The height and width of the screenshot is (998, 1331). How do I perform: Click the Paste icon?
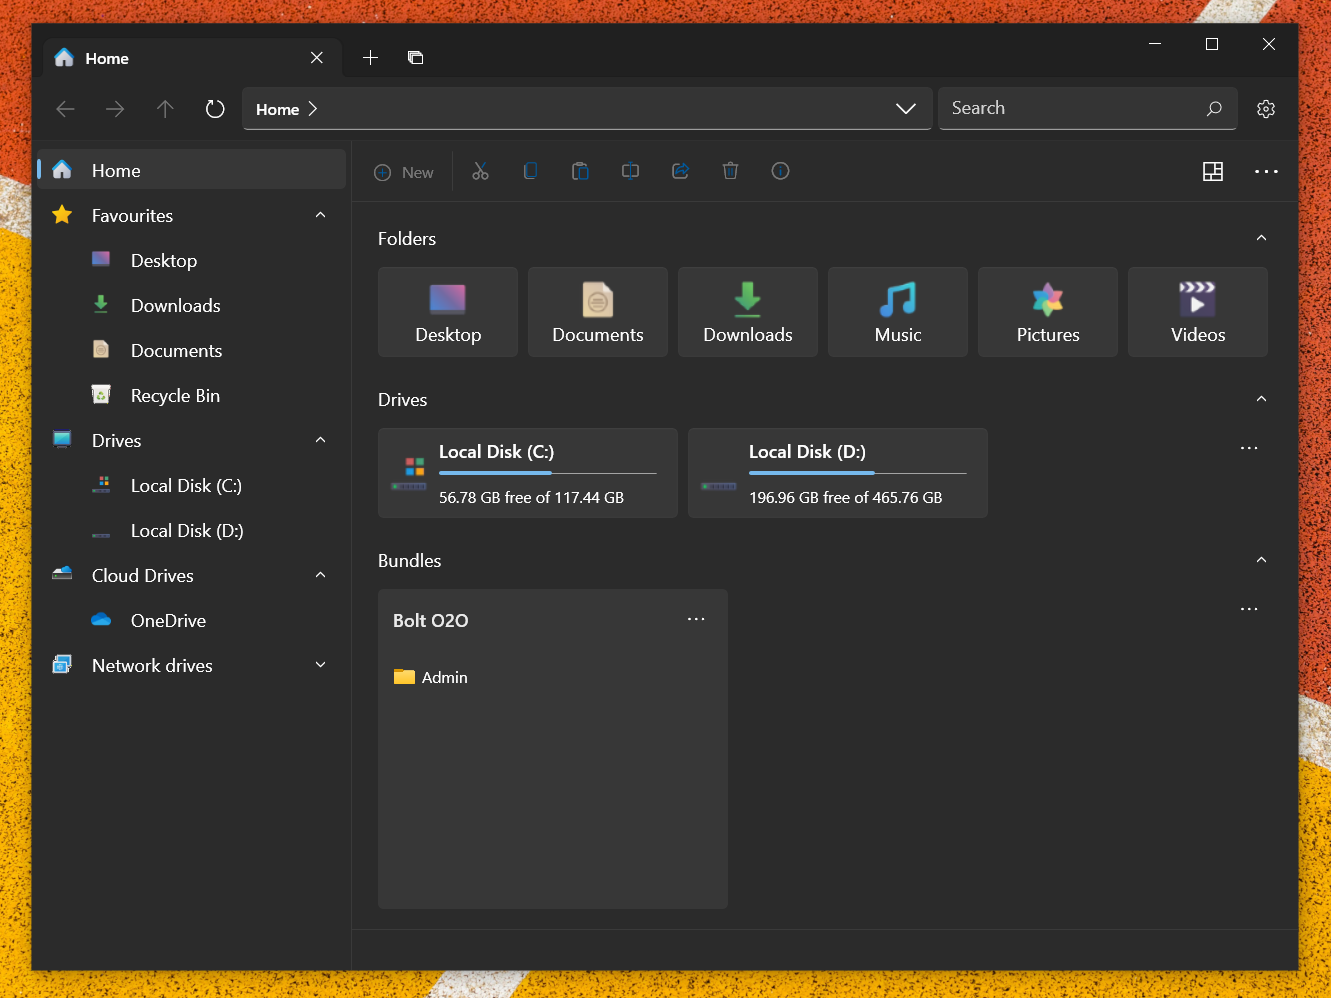click(x=580, y=171)
